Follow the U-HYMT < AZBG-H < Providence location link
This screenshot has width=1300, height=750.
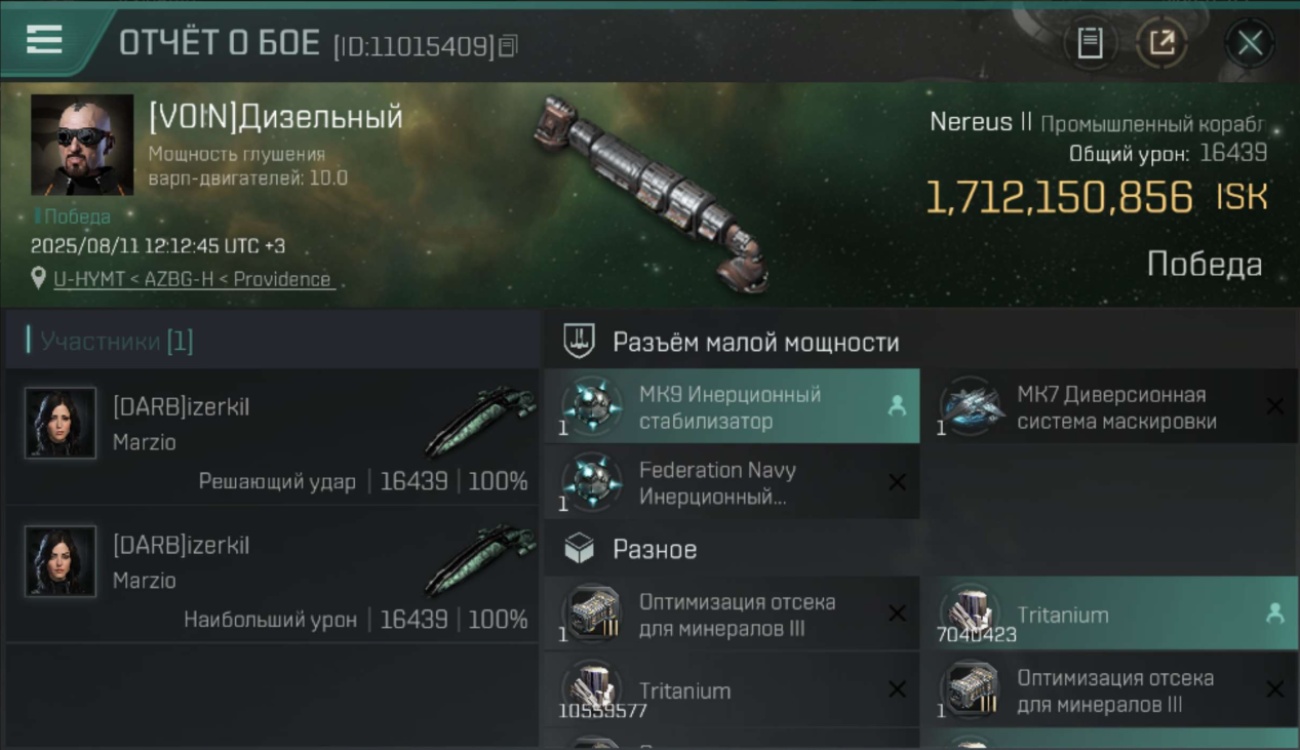tap(193, 279)
